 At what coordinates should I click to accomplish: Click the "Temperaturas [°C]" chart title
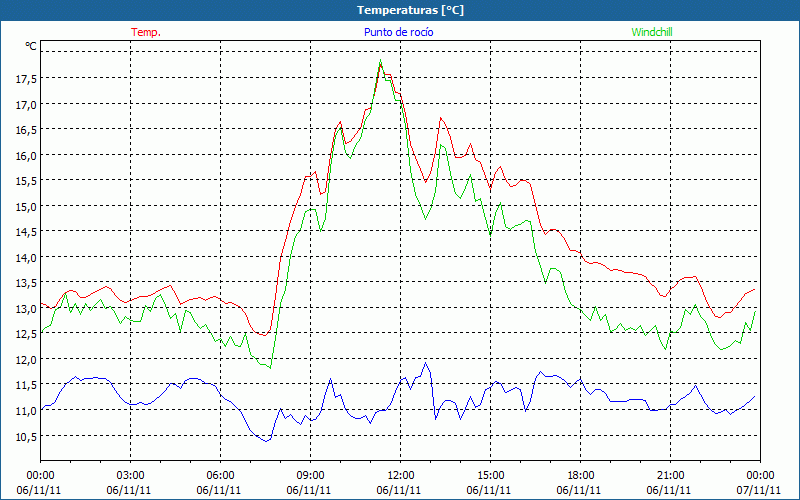410,10
